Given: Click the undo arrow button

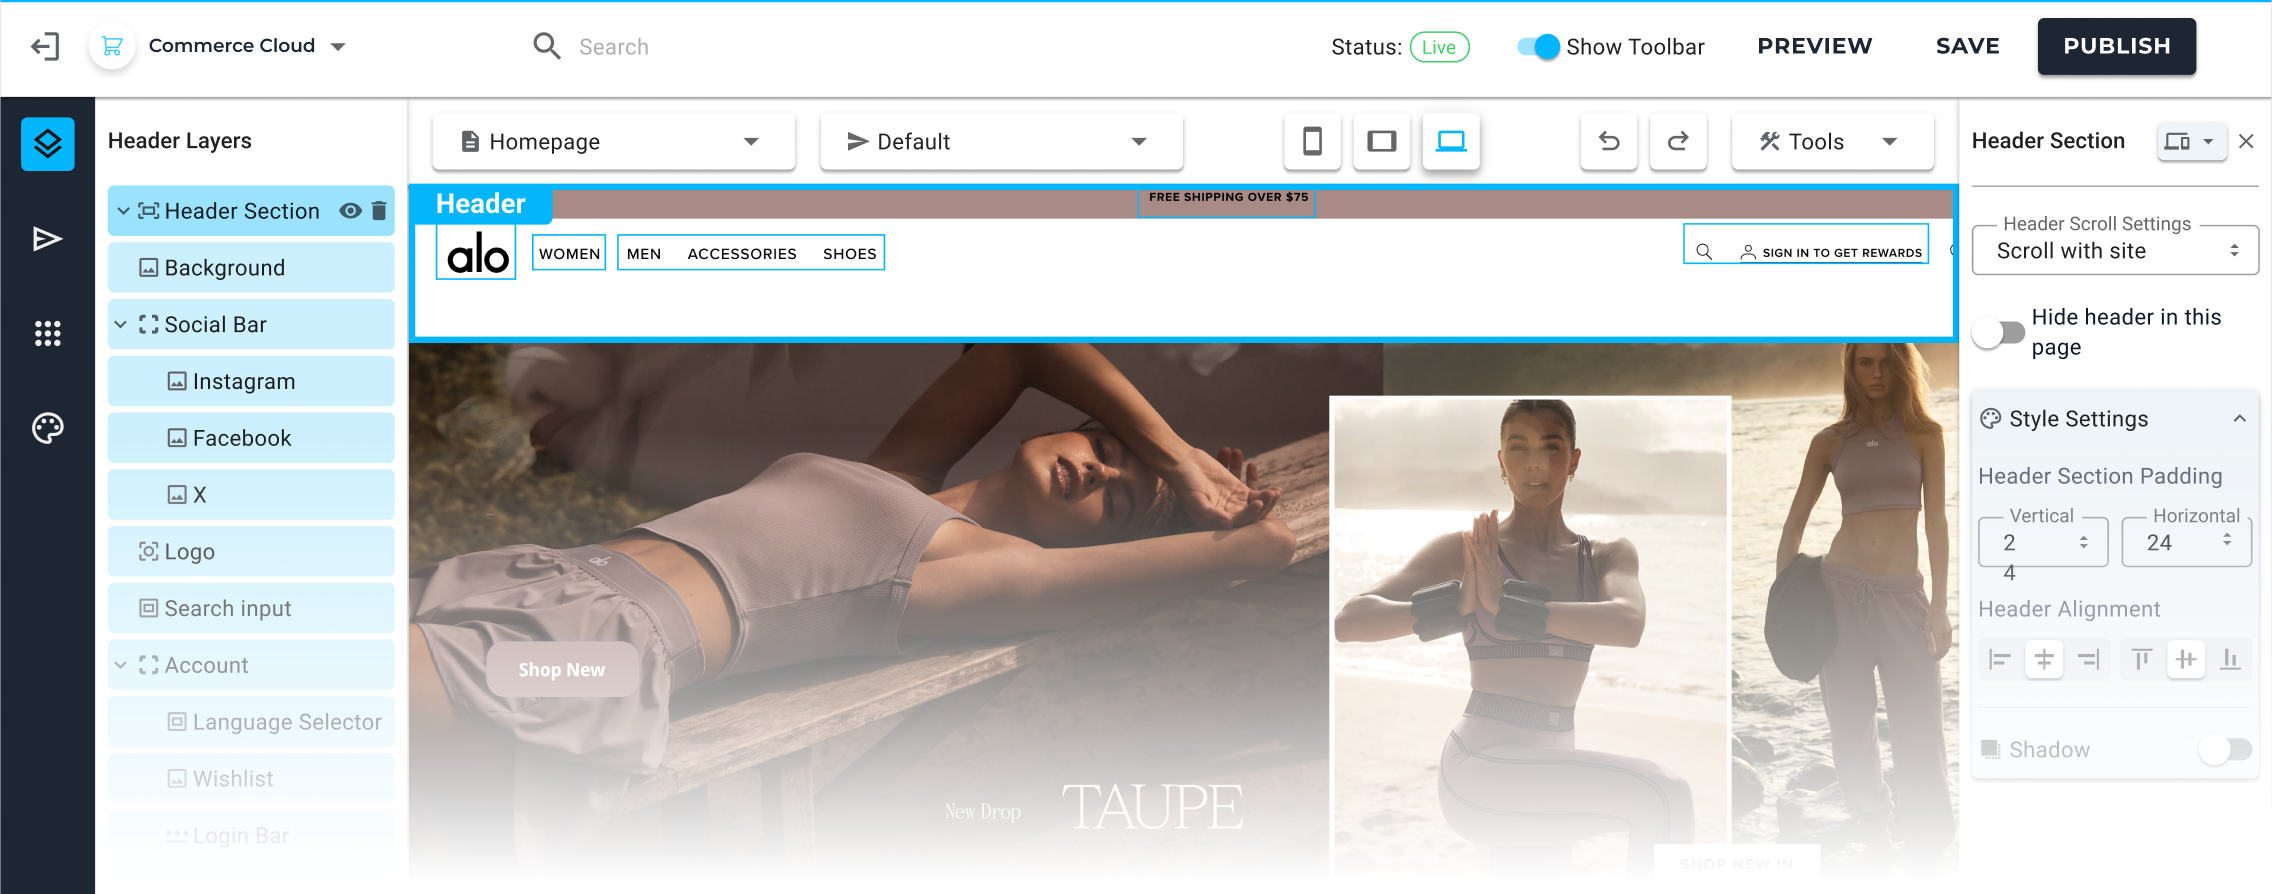Looking at the screenshot, I should pyautogui.click(x=1609, y=142).
